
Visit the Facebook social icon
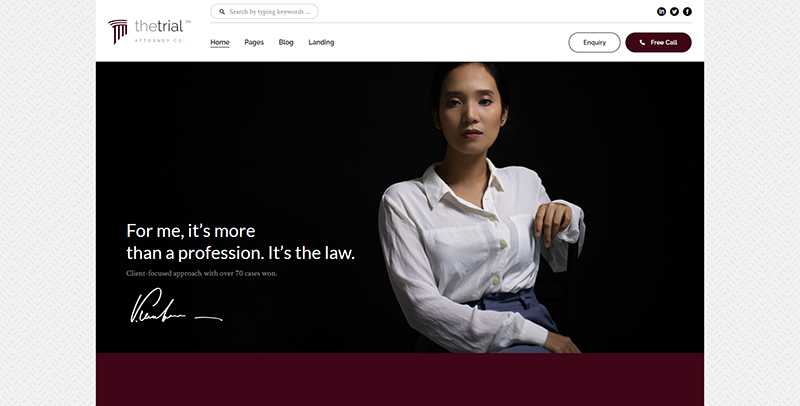pos(687,12)
